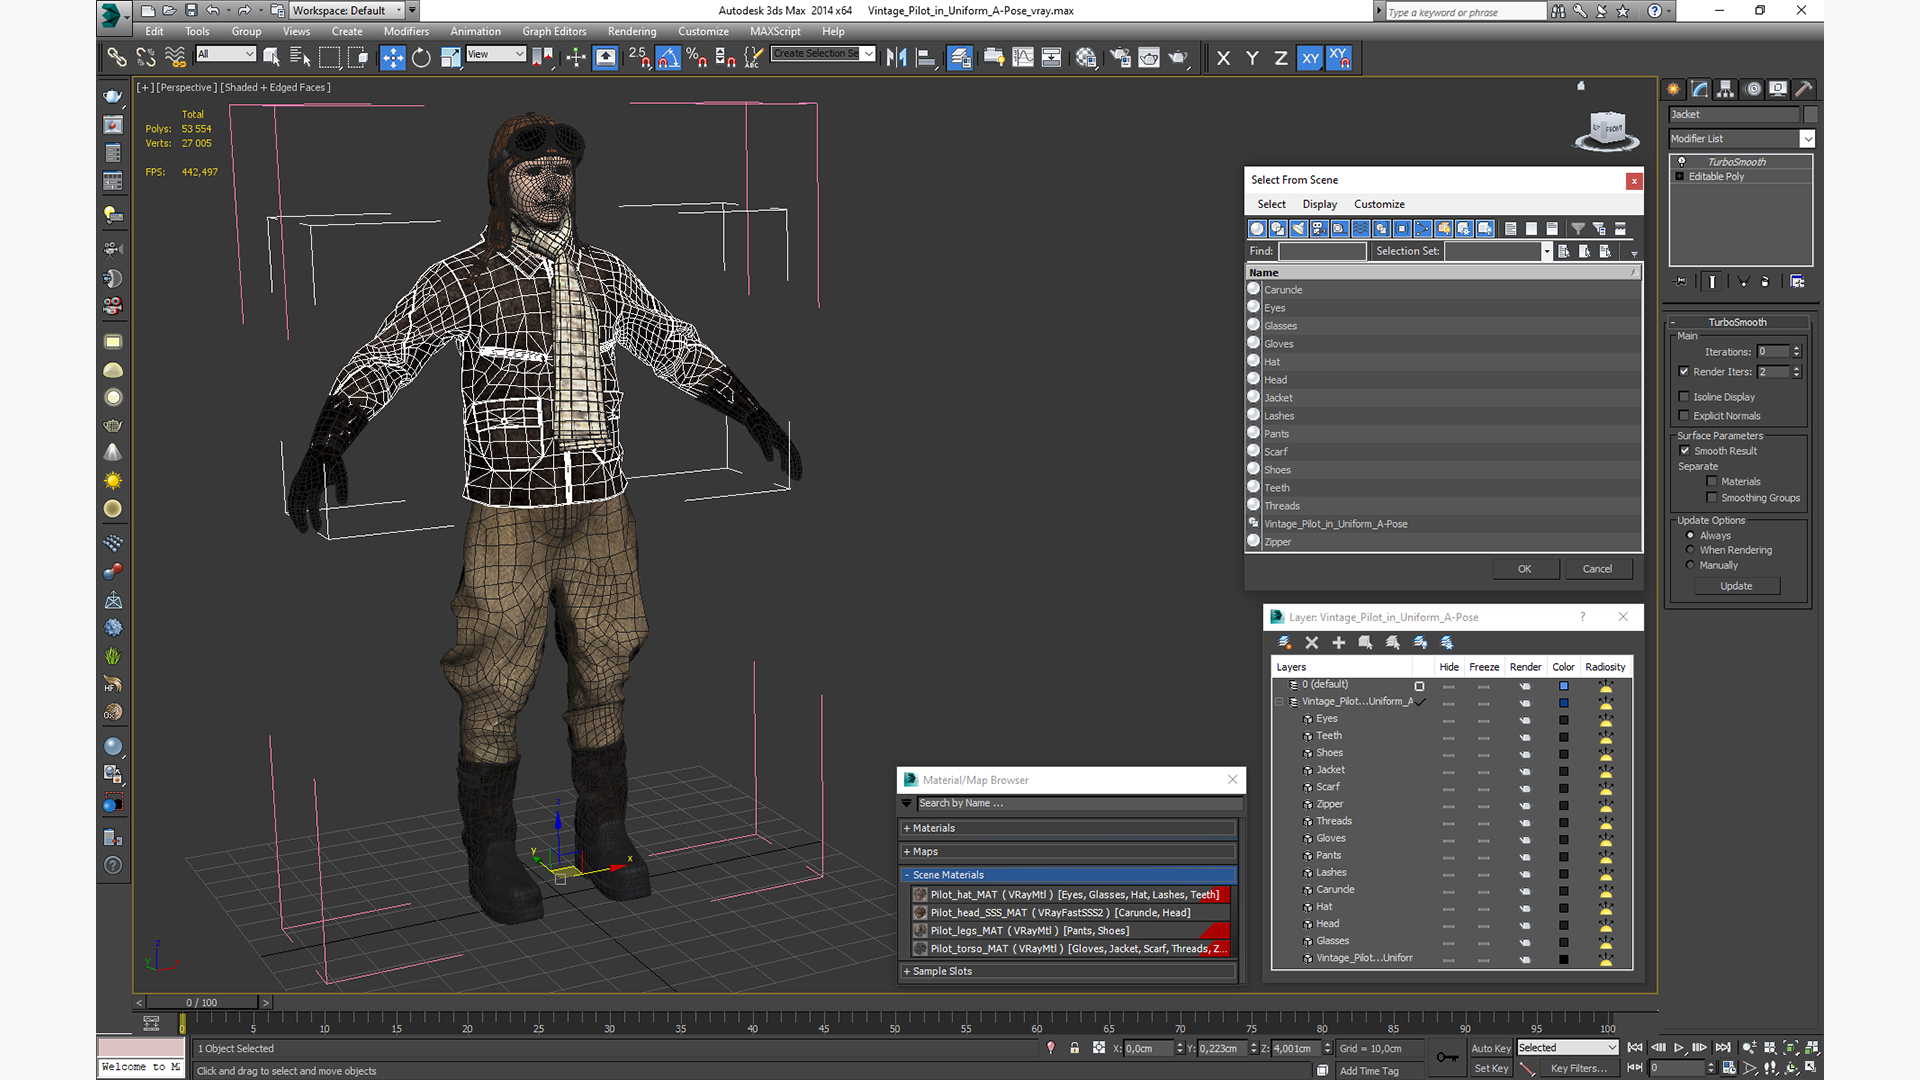The width and height of the screenshot is (1920, 1080).
Task: Toggle the Auto Key button
Action: [x=1491, y=1049]
